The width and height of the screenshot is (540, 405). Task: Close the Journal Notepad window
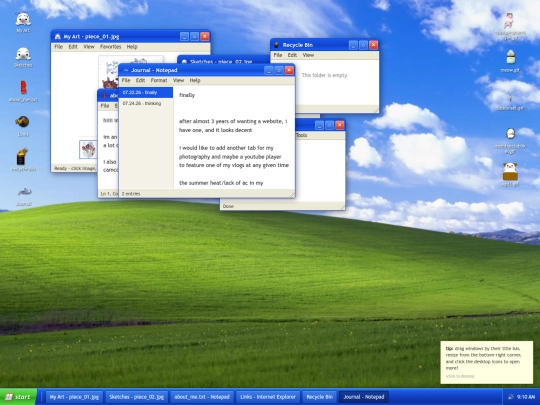tap(289, 70)
